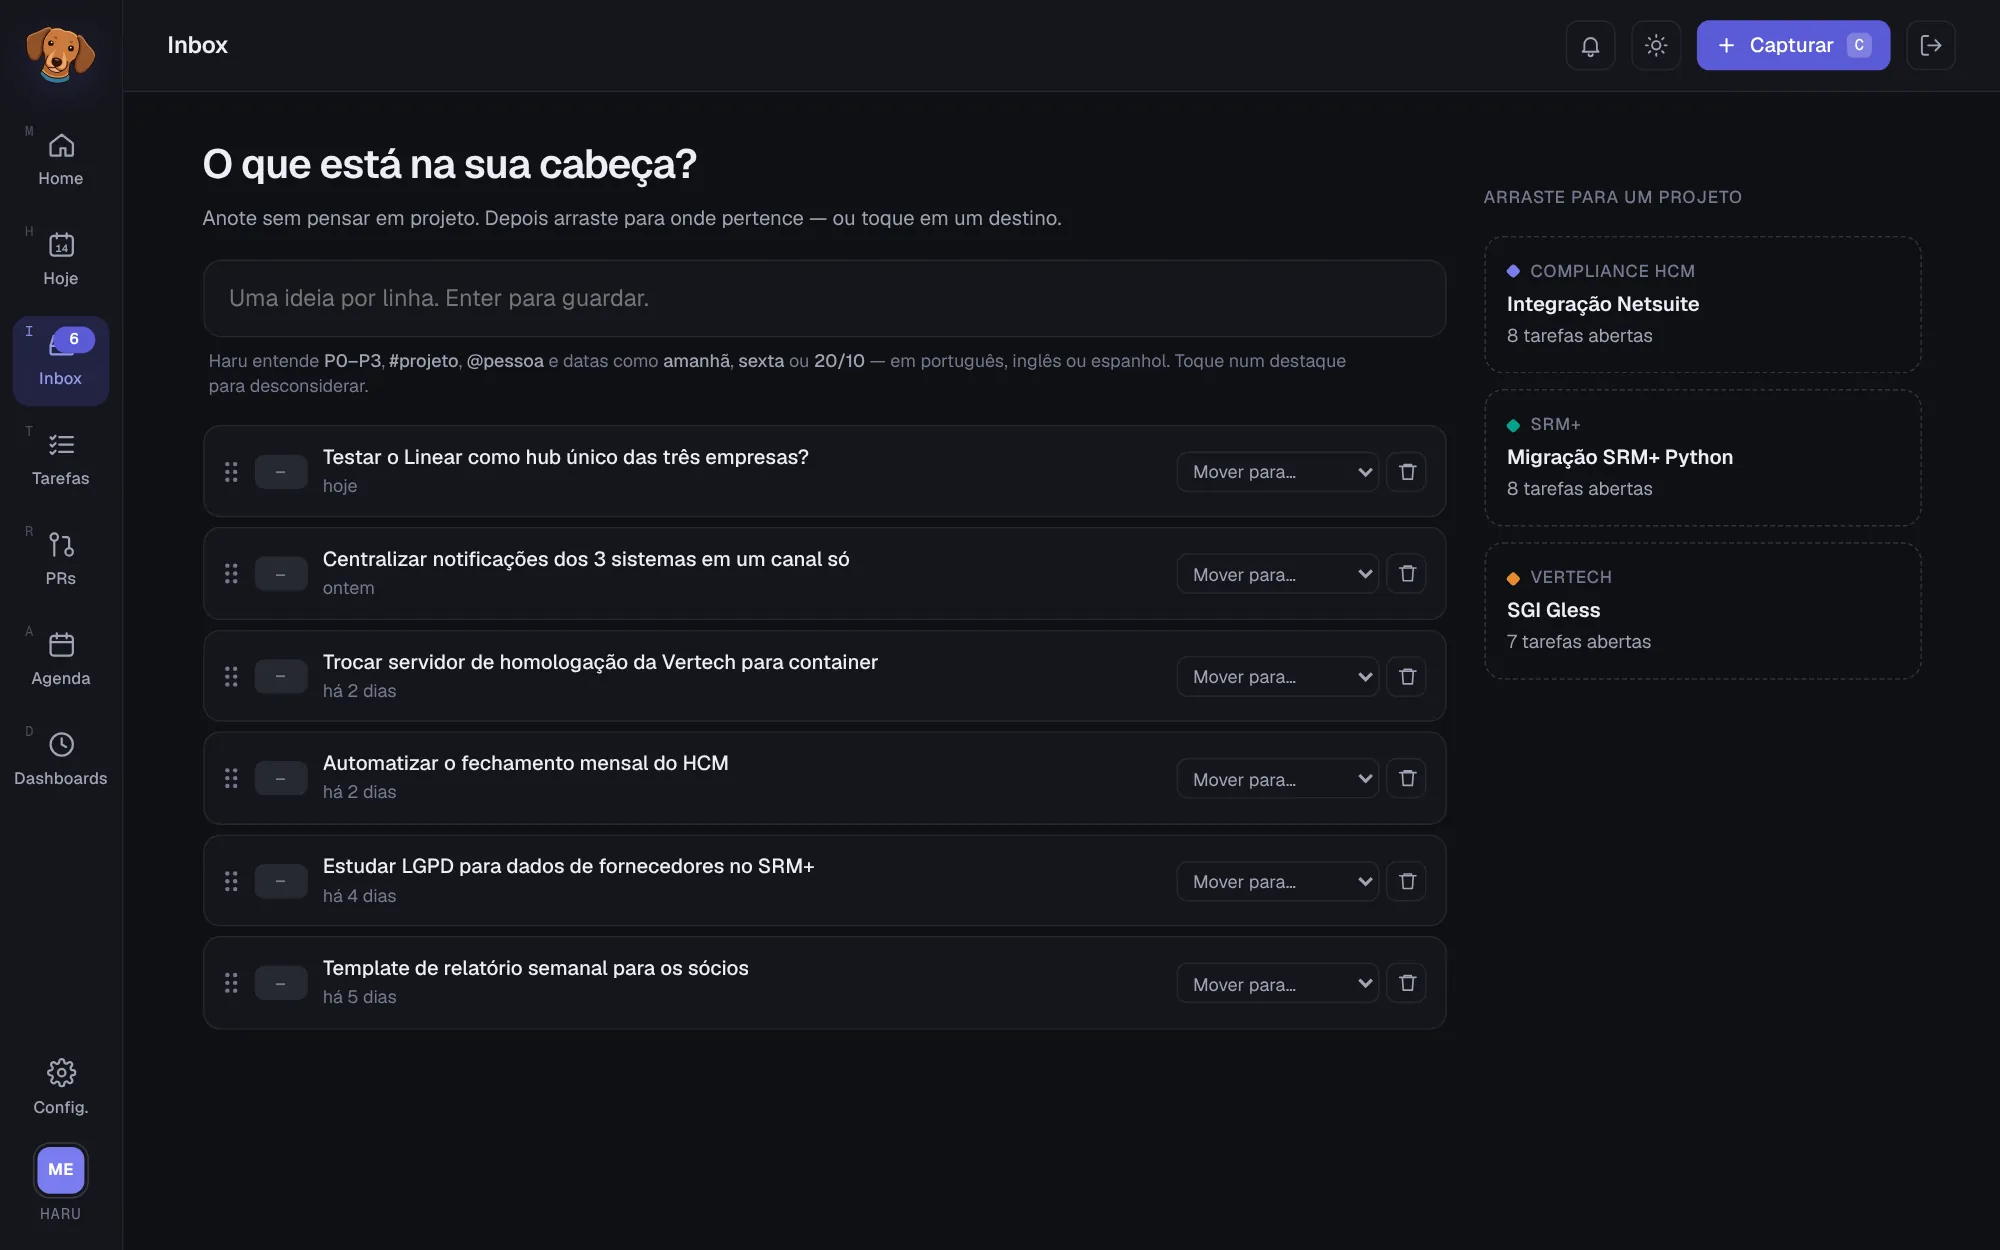
Task: Select Migração SRM+ Python project card
Action: coord(1703,458)
